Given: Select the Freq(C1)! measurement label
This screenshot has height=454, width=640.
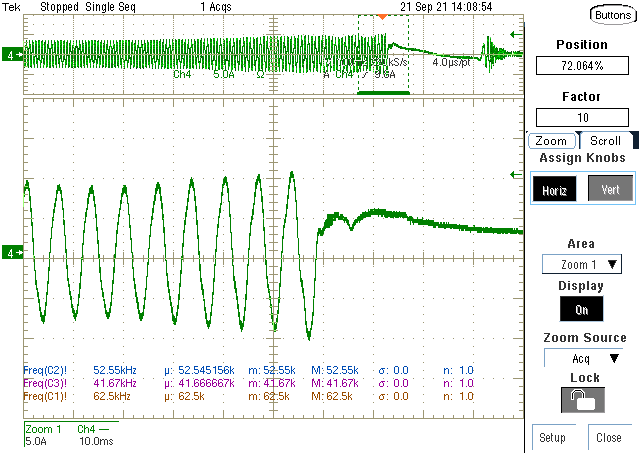Looking at the screenshot, I should click(x=45, y=396).
